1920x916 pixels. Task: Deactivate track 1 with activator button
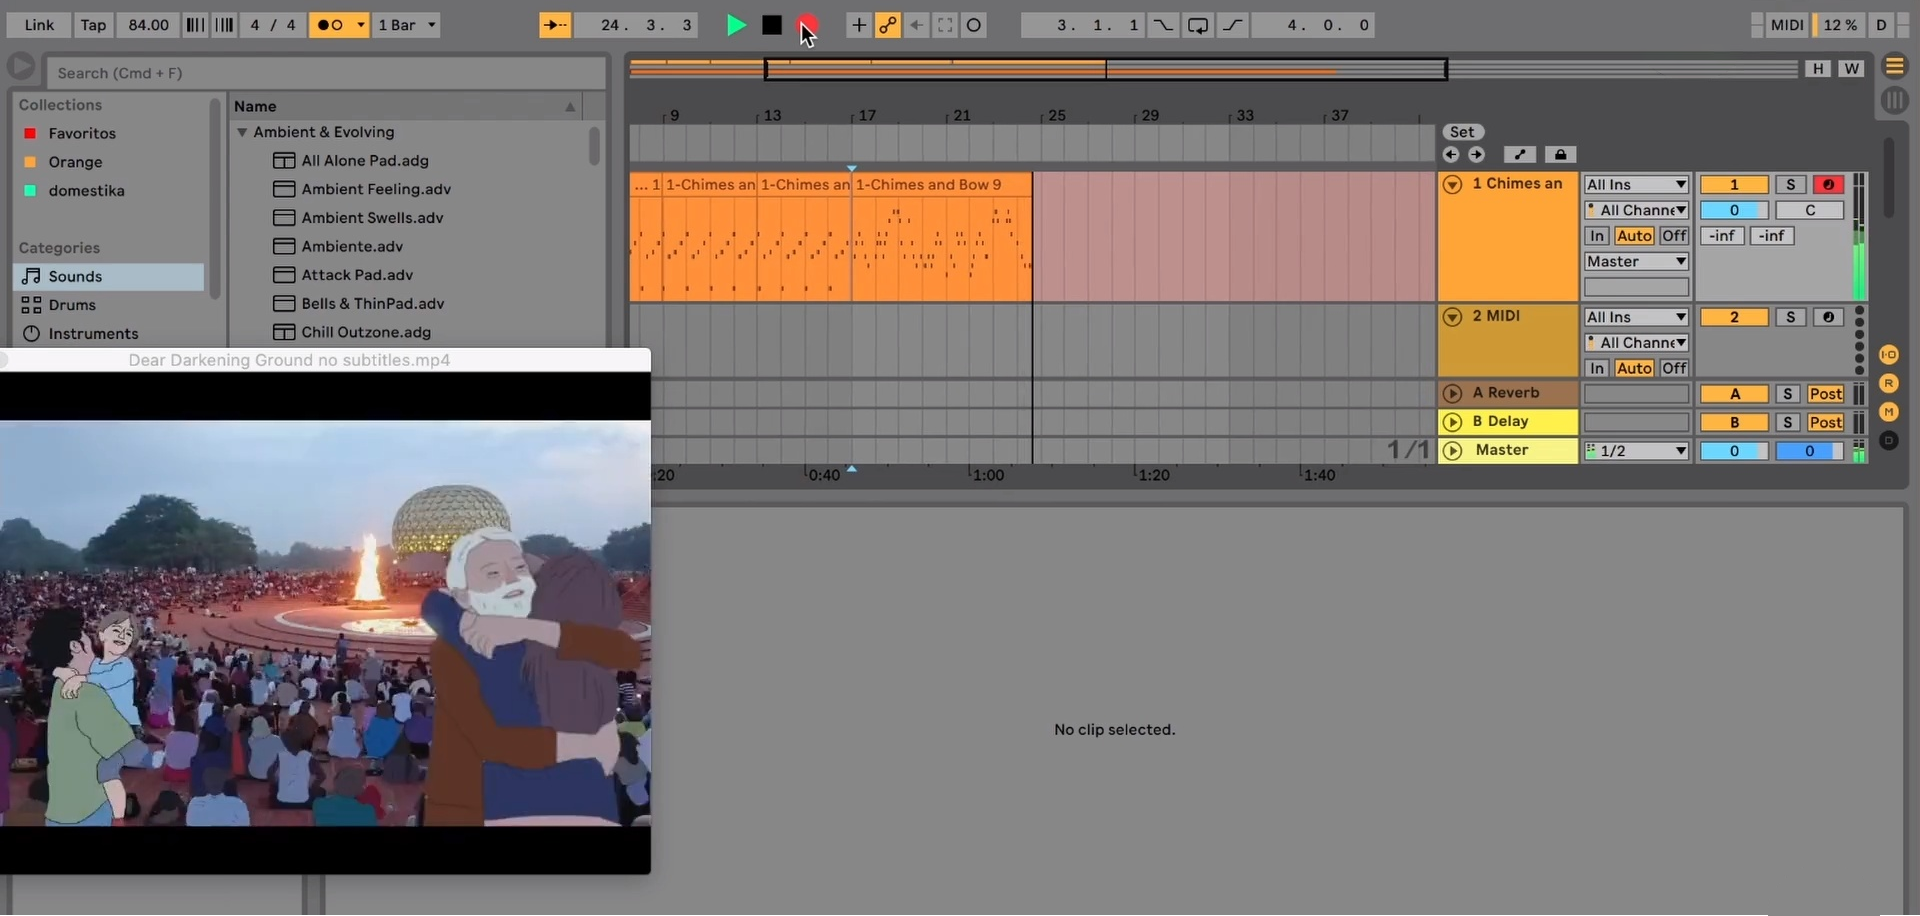click(1734, 185)
